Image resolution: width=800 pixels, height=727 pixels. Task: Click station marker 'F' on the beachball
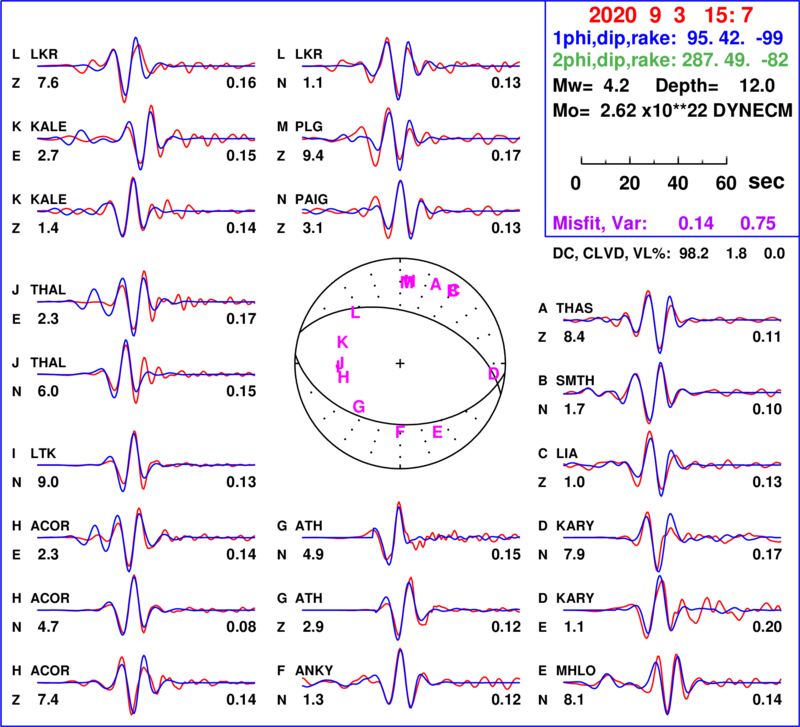[400, 432]
